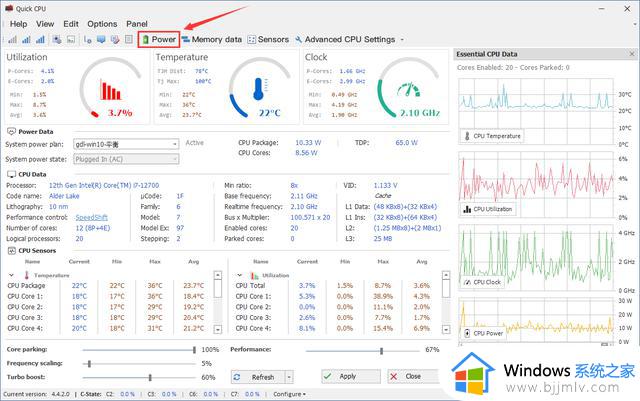Click the Refresh button
This screenshot has width=640, height=401.
pos(258,377)
